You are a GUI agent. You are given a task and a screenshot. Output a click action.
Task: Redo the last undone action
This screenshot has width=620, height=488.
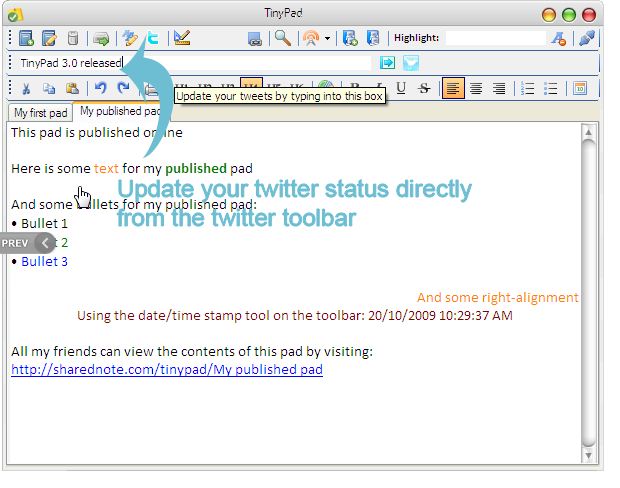pyautogui.click(x=124, y=88)
